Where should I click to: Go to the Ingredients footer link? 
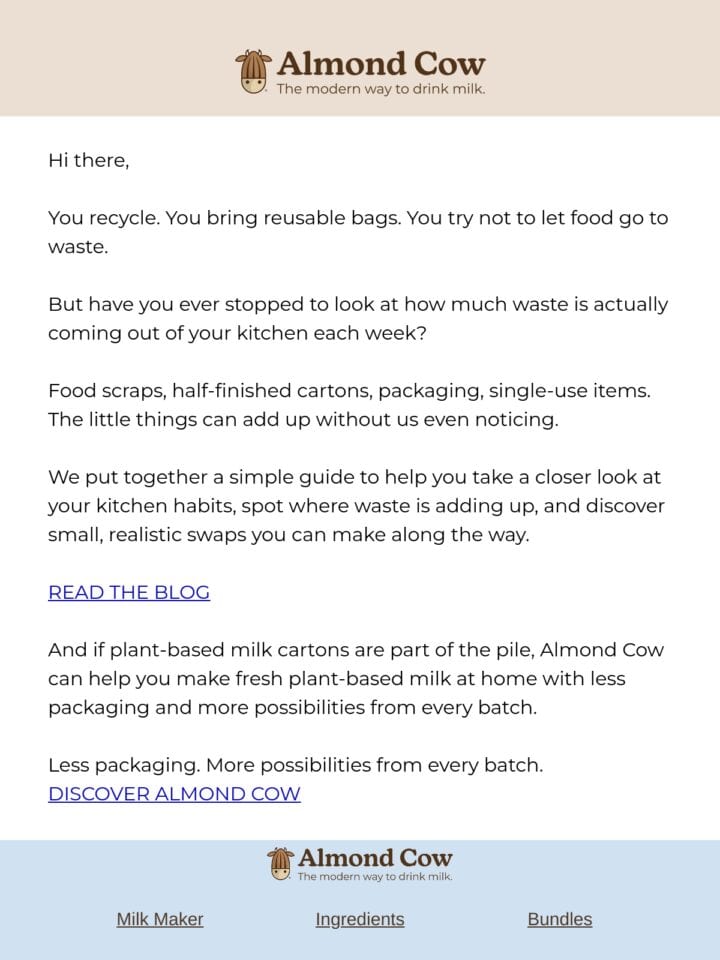(360, 919)
